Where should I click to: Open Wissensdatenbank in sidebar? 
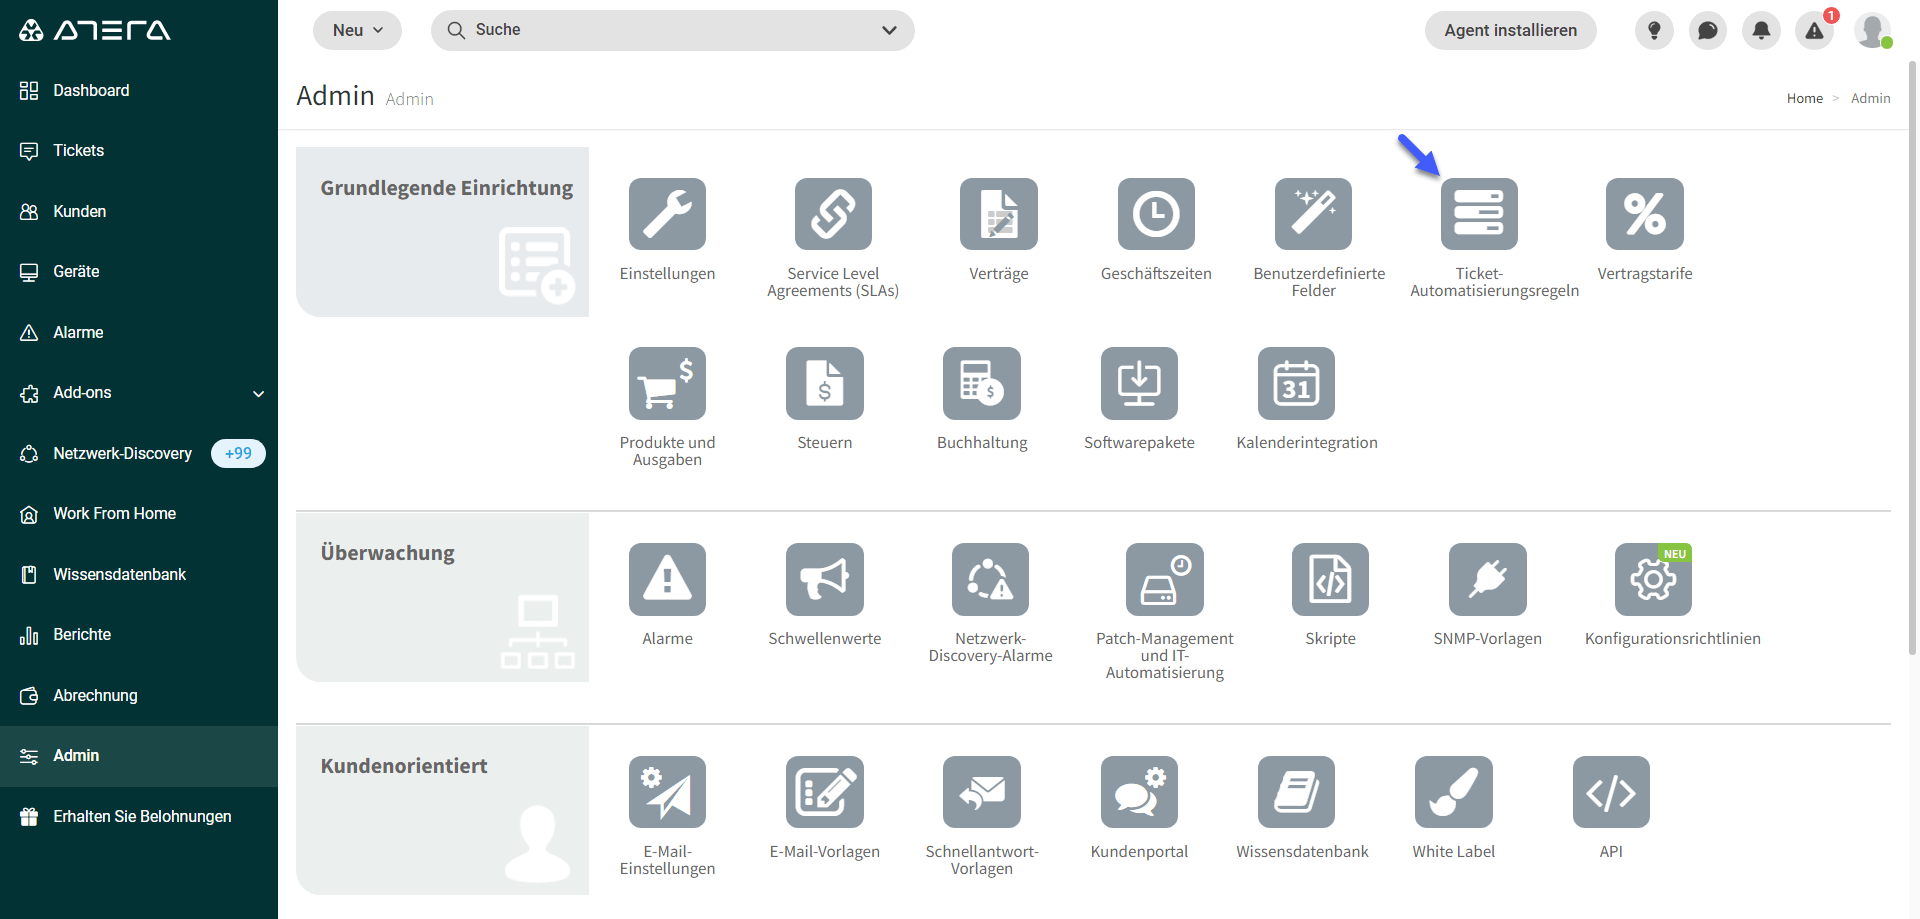[139, 574]
